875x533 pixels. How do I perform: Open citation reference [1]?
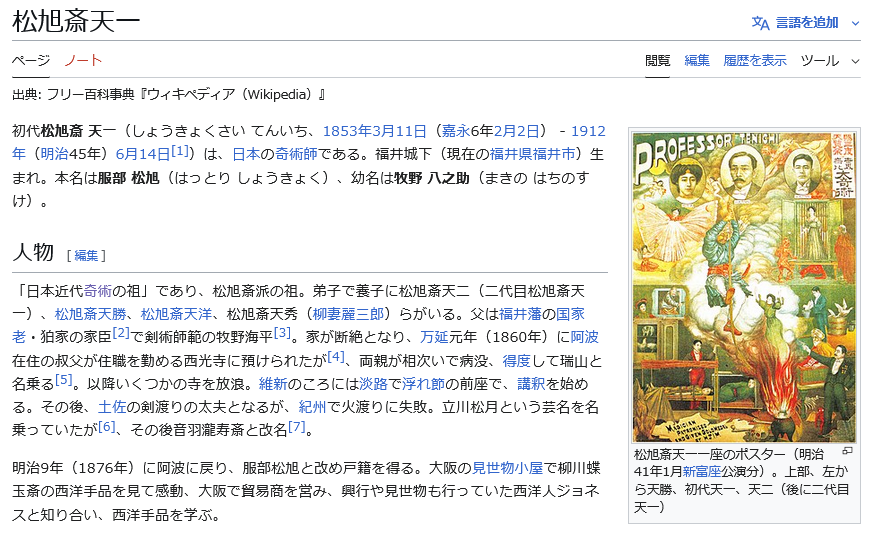[x=180, y=151]
